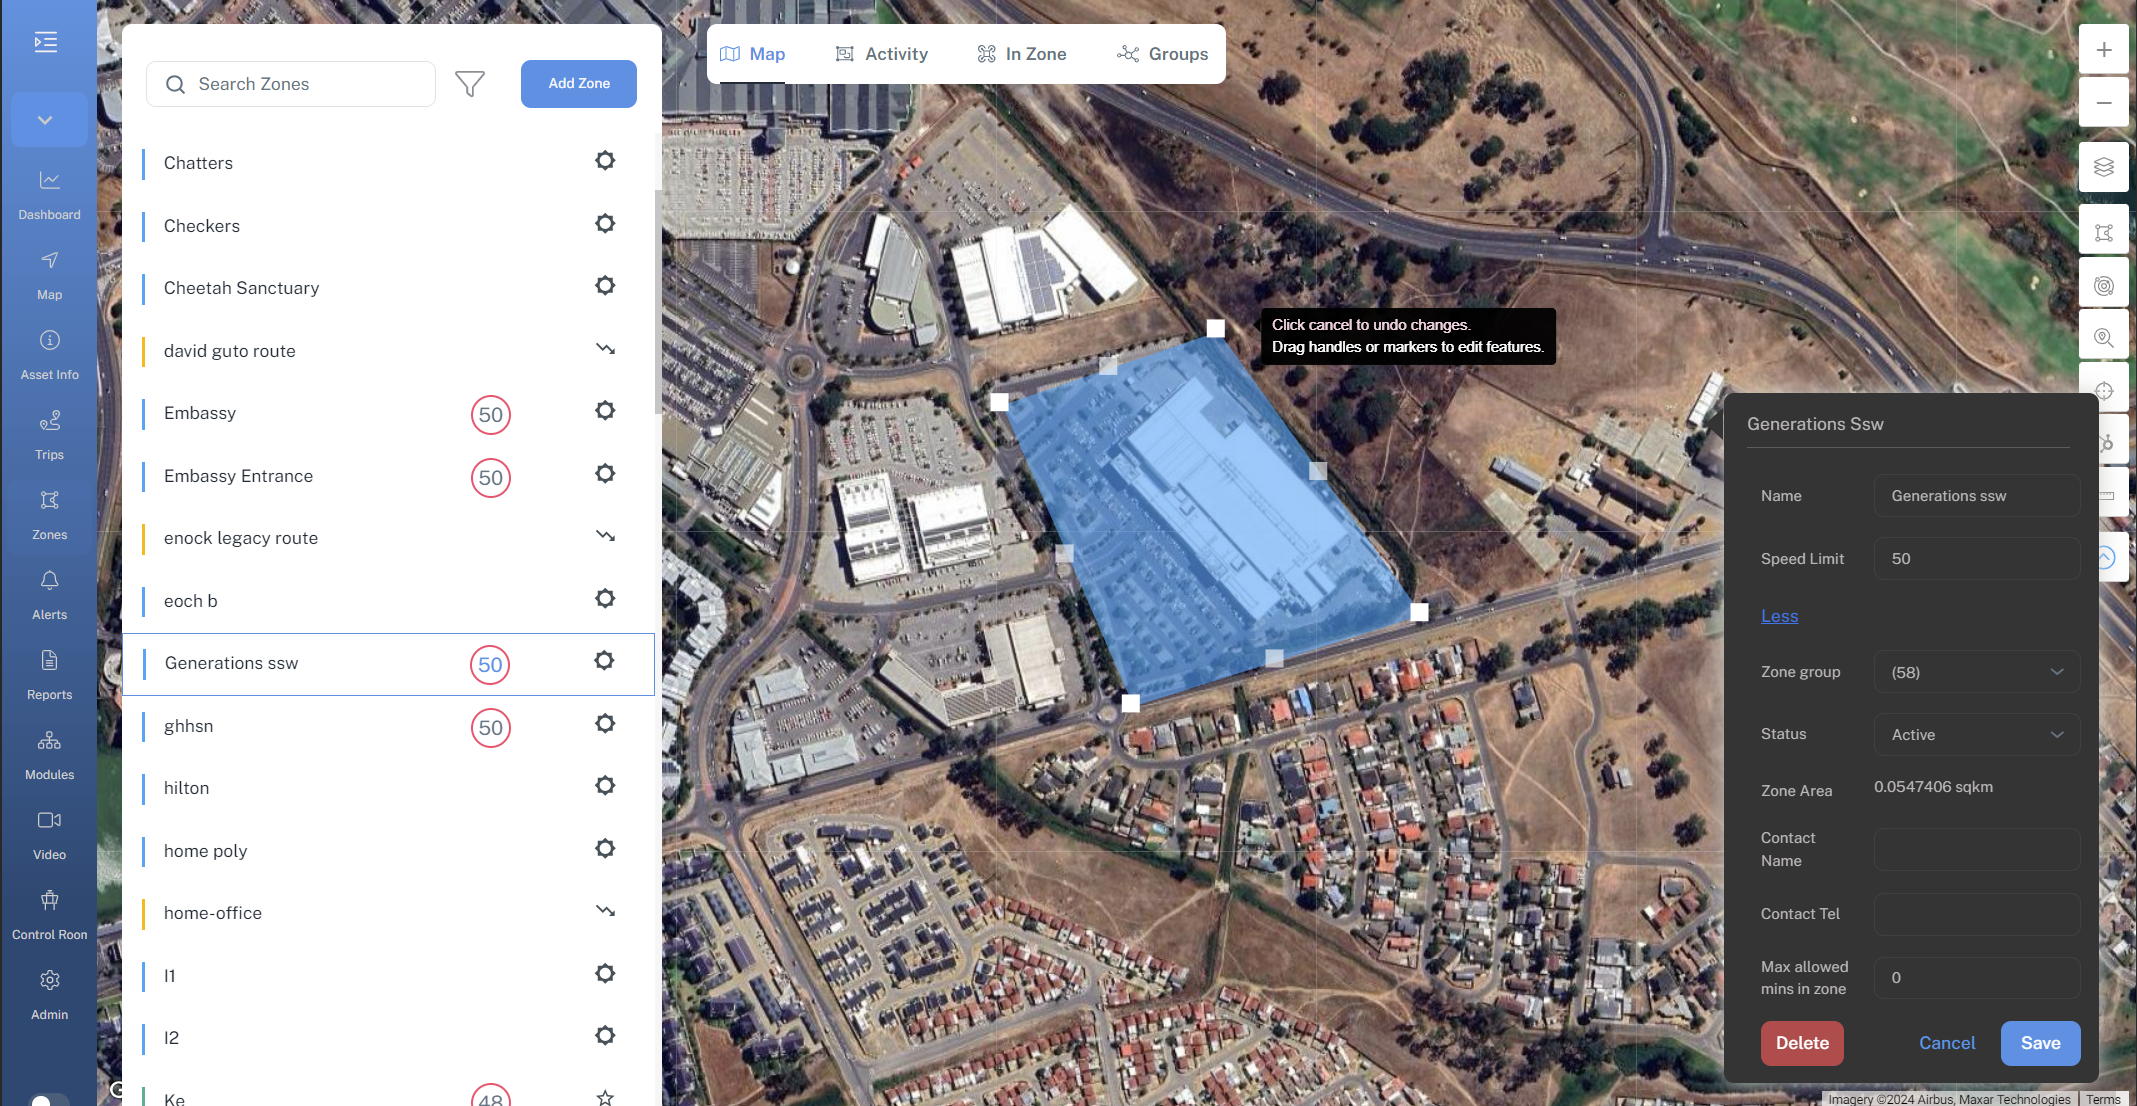Toggle the sidebar menu collapse icon

[46, 42]
